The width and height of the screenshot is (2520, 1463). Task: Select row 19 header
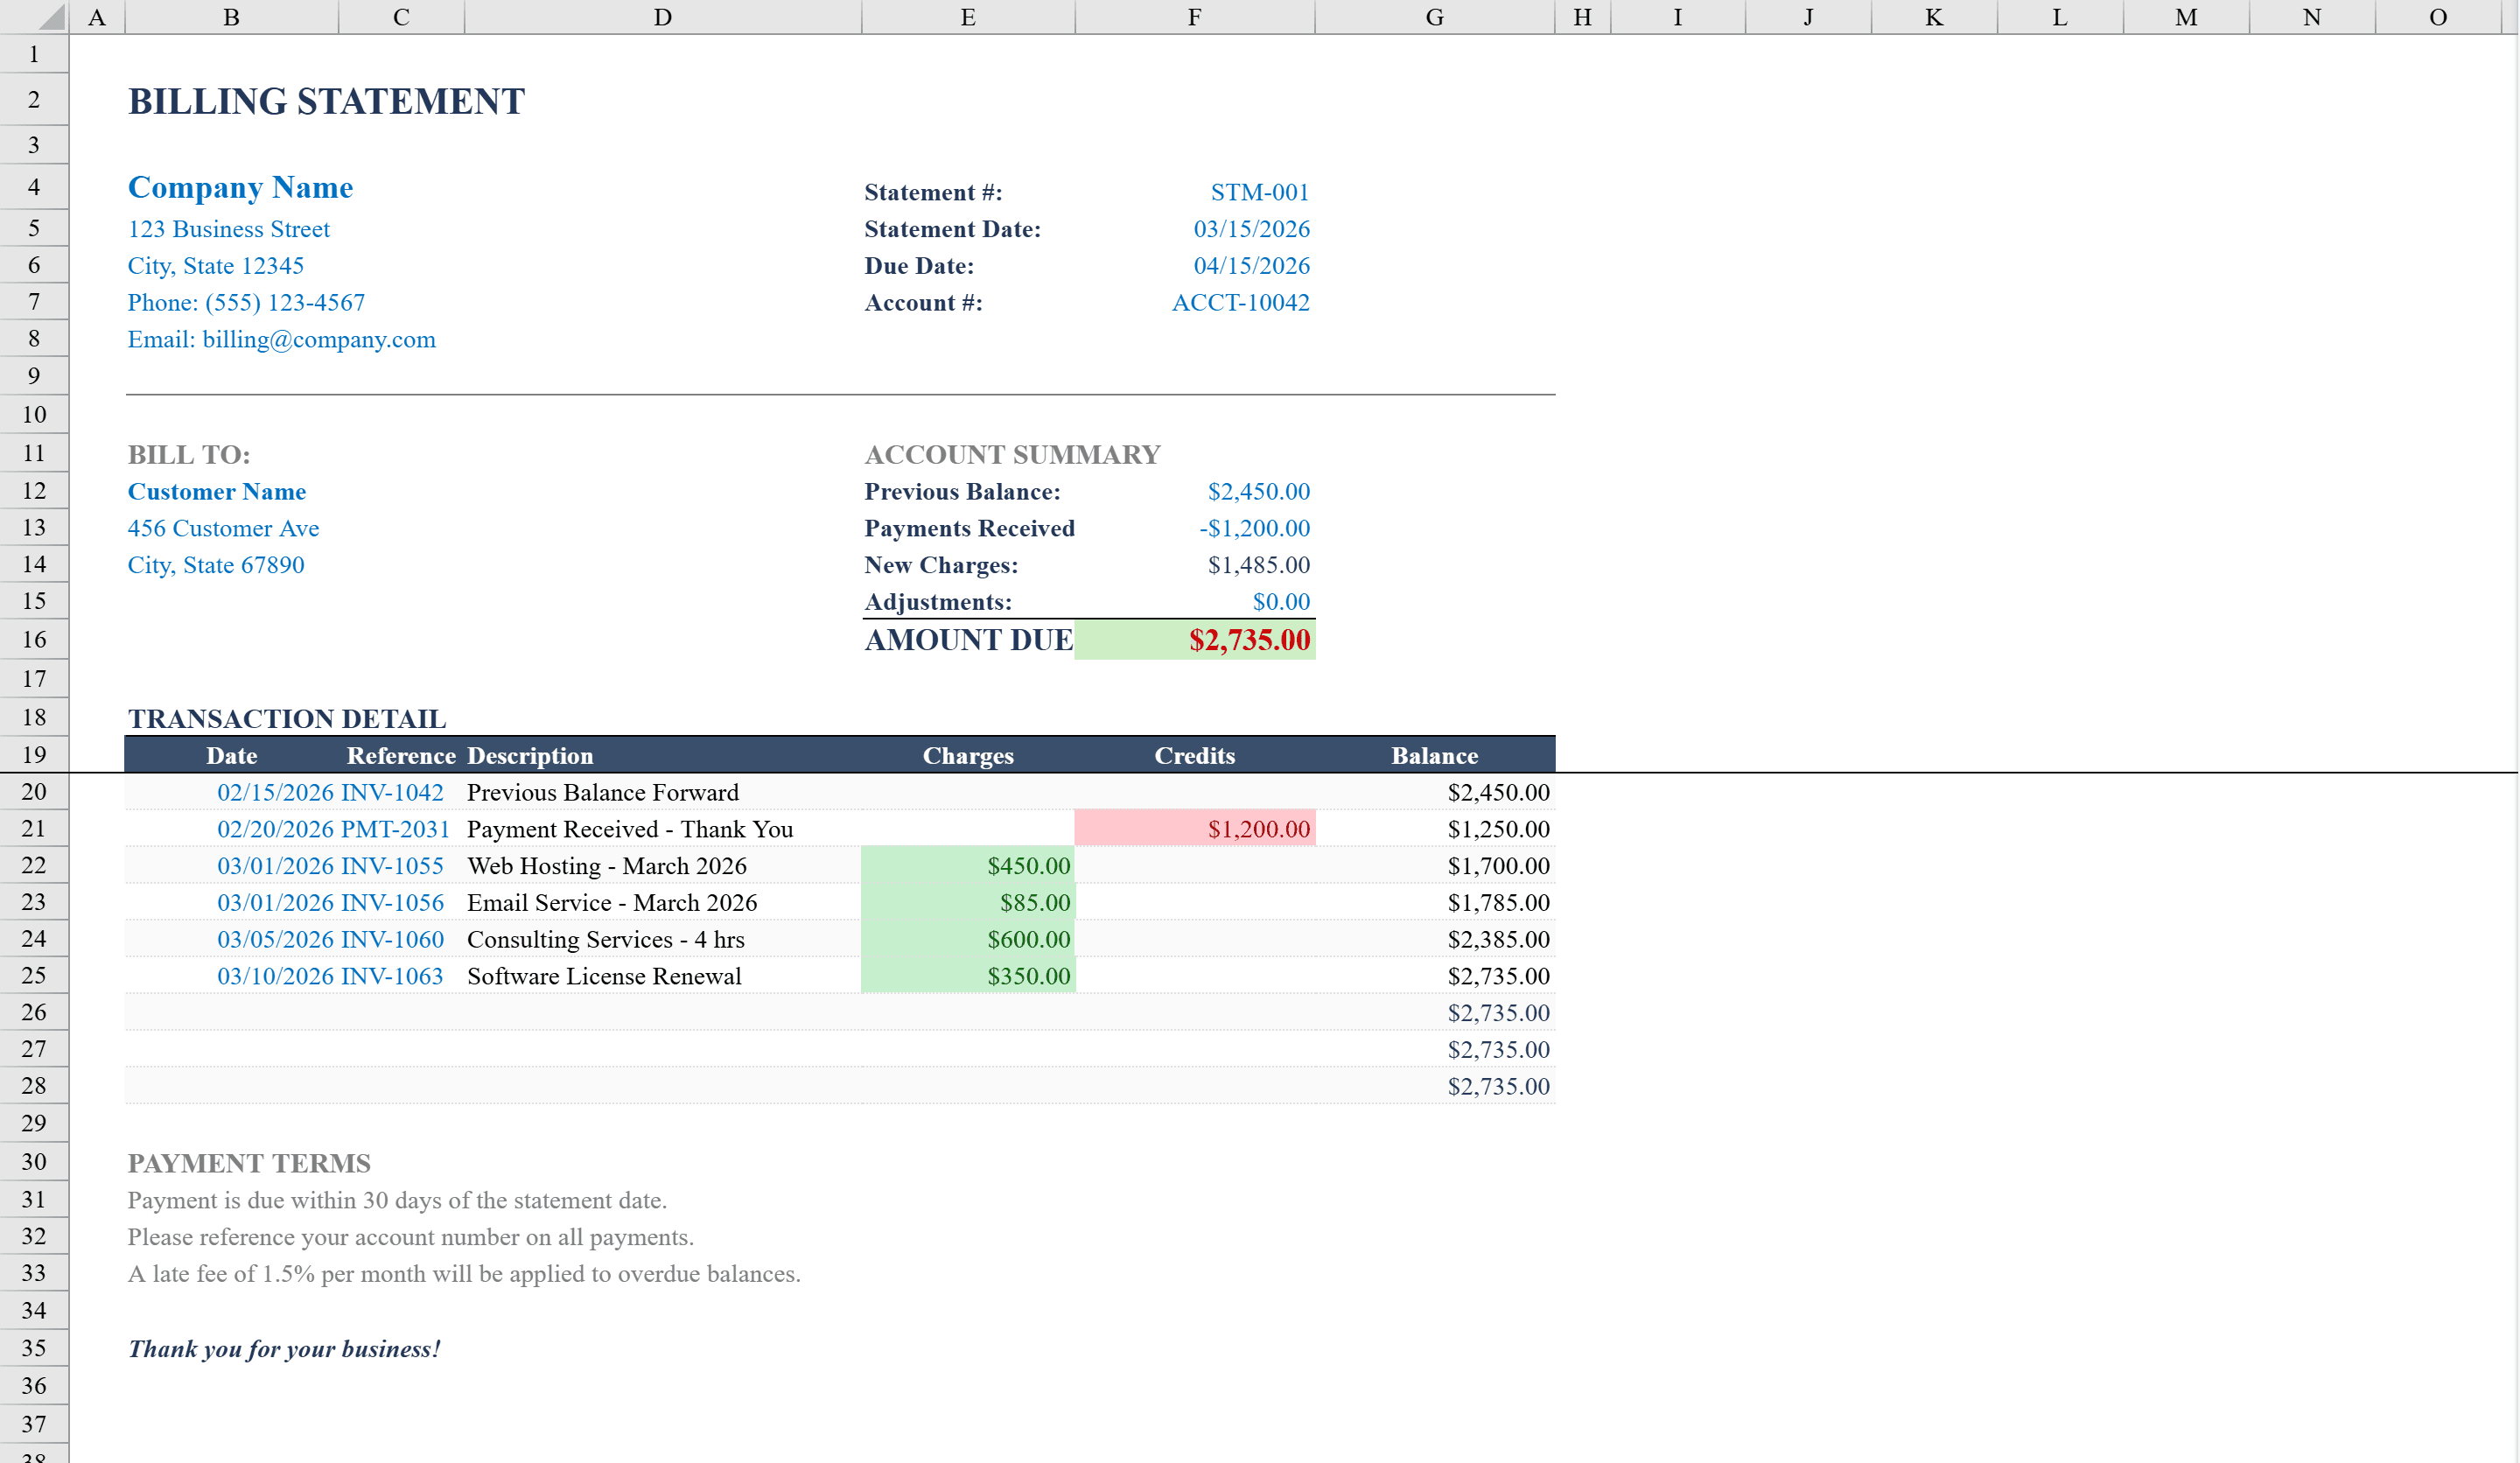[33, 754]
